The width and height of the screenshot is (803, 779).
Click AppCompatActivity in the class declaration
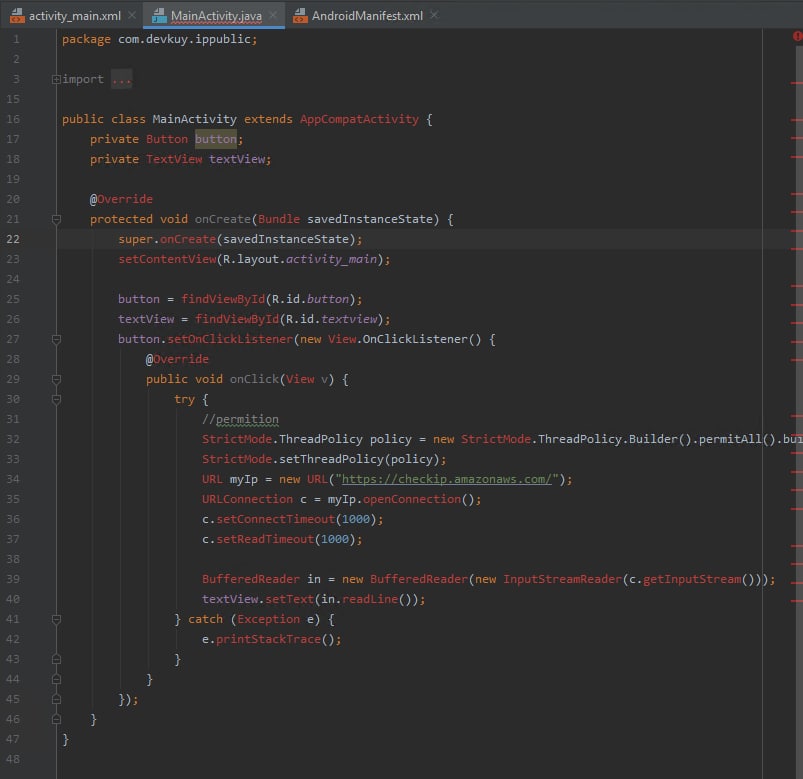[359, 119]
